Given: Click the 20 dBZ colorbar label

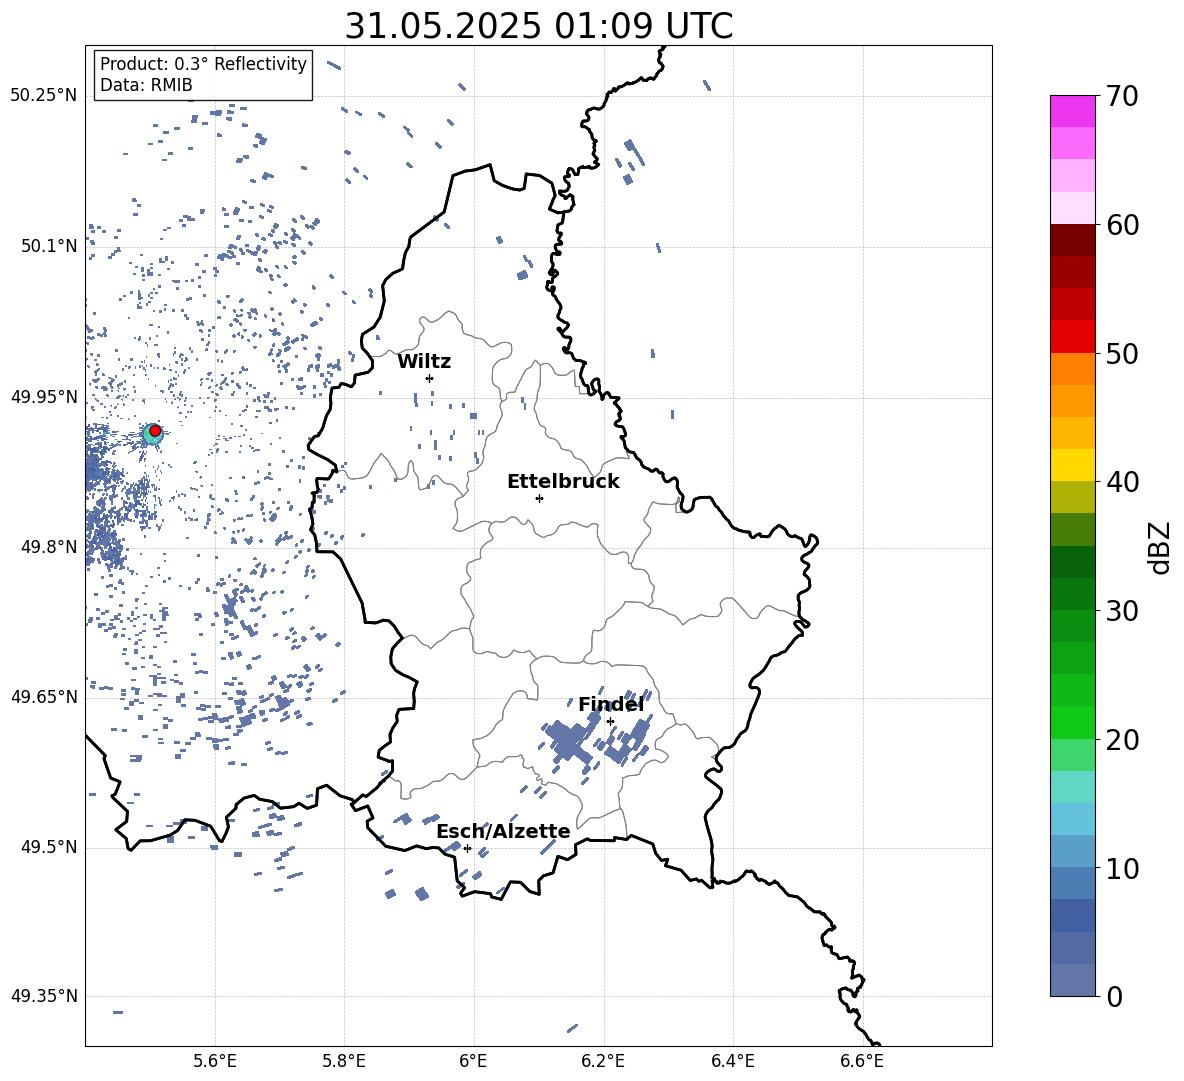Looking at the screenshot, I should [x=1122, y=740].
